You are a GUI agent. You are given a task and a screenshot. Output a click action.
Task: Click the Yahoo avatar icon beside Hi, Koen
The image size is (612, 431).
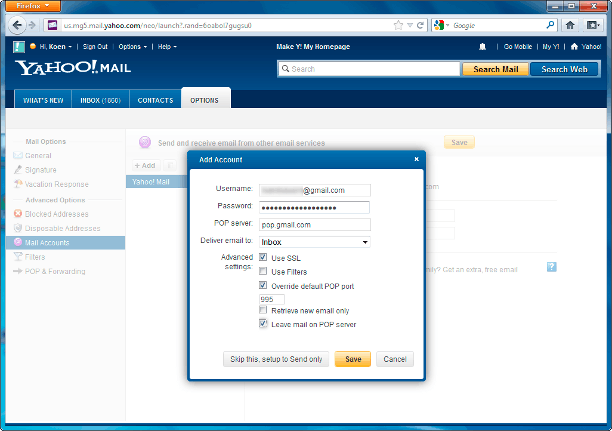pyautogui.click(x=18, y=47)
